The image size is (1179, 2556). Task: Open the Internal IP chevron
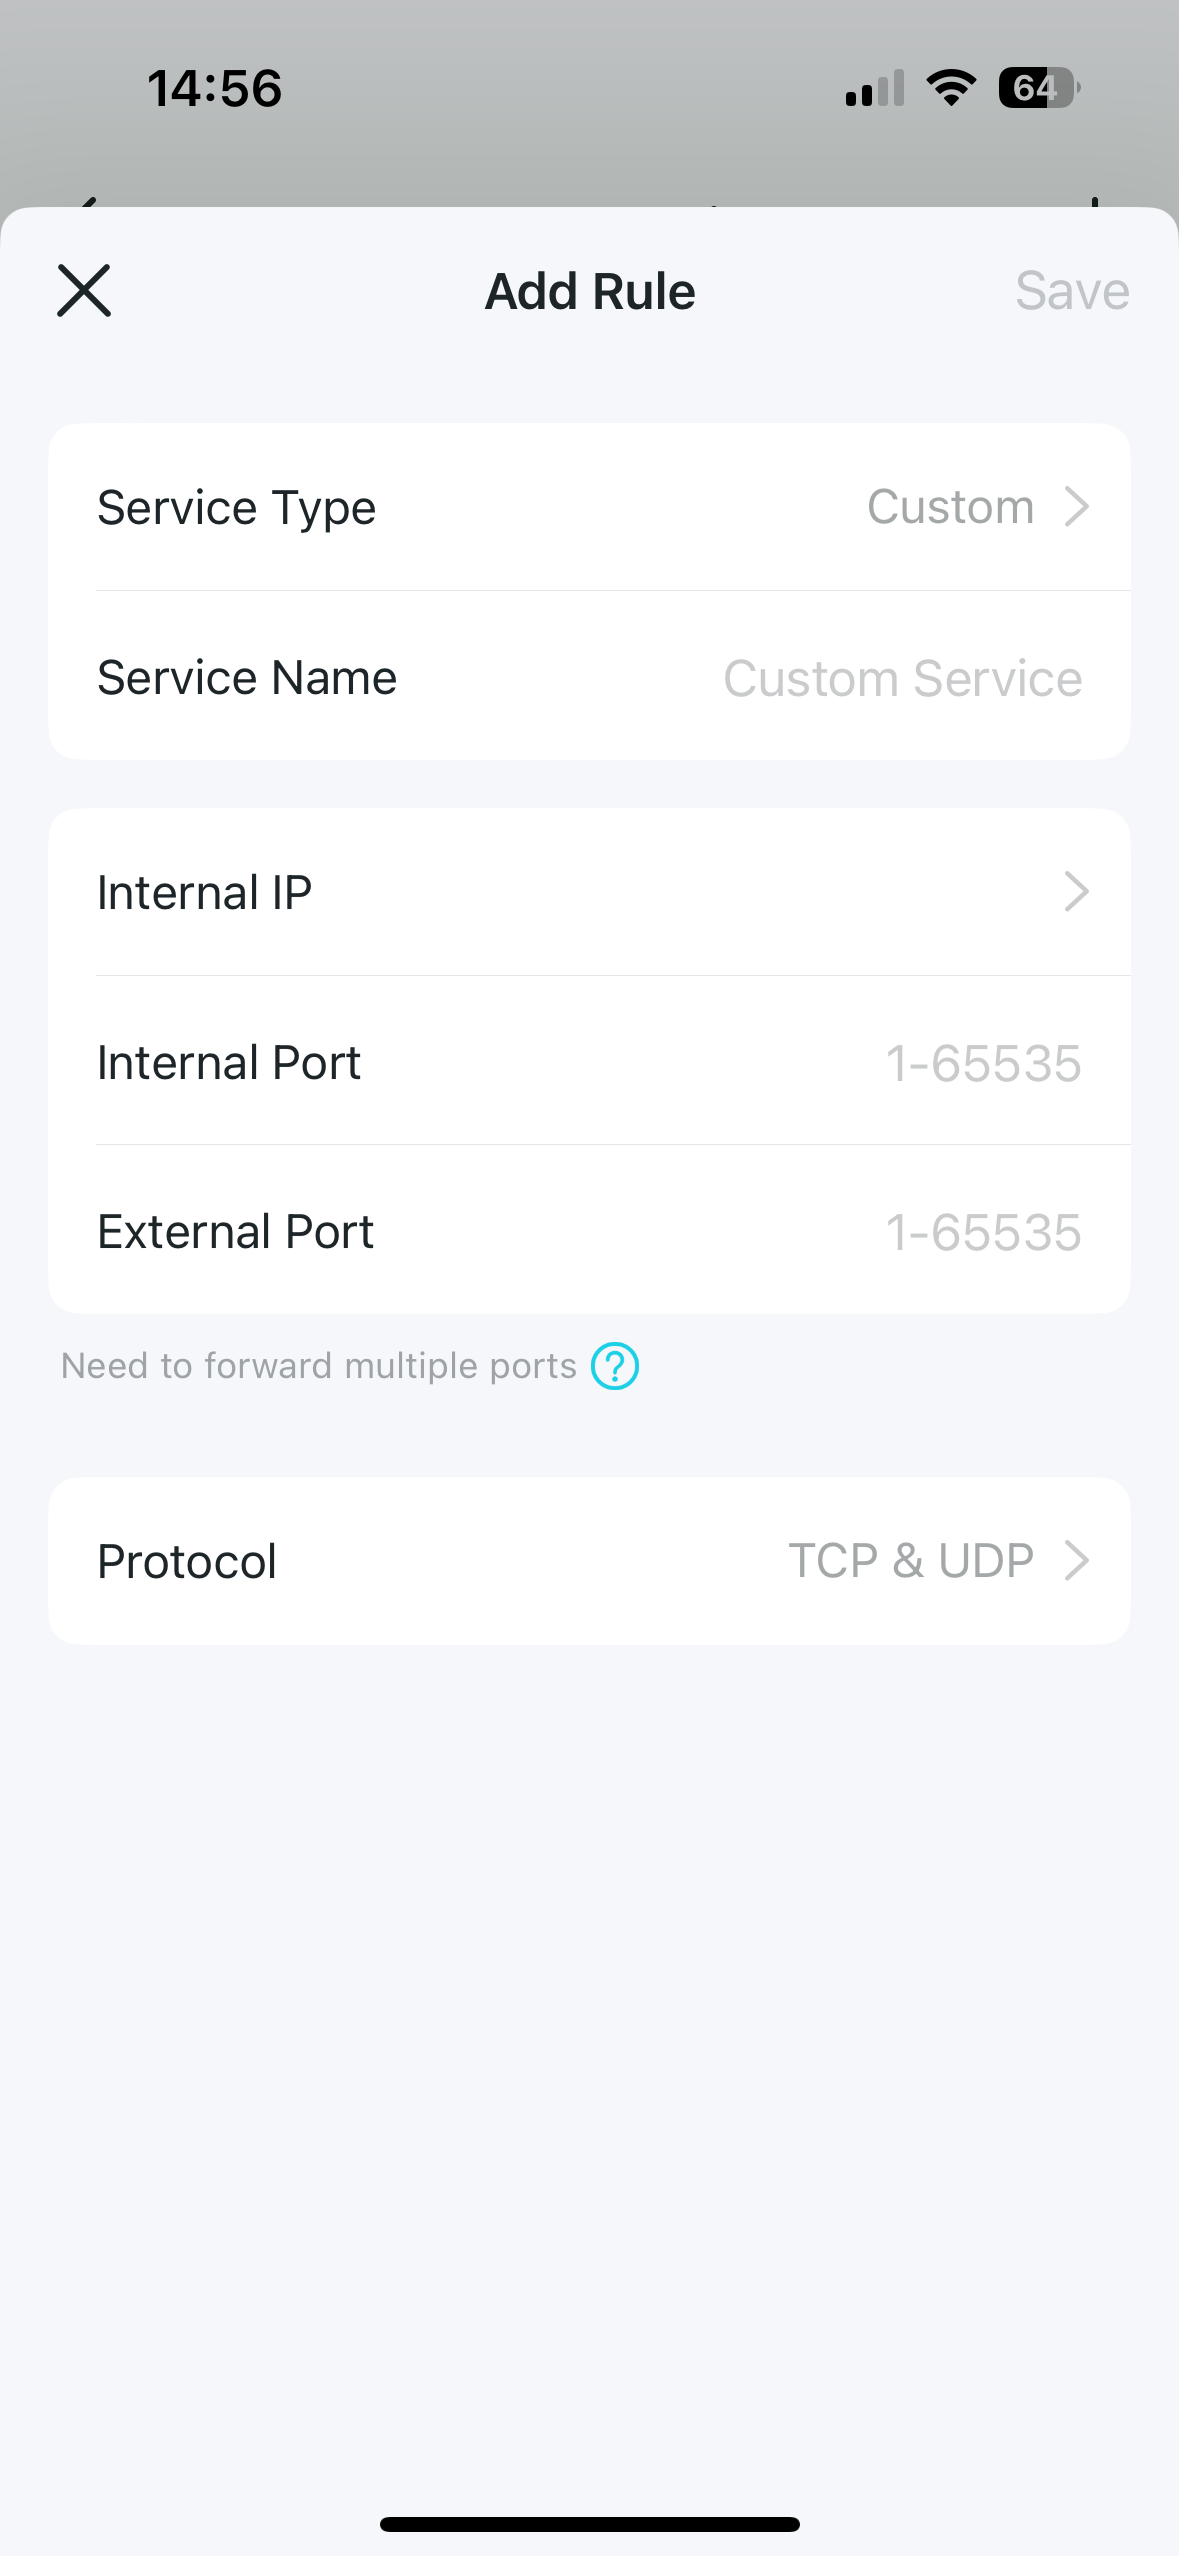point(1076,891)
